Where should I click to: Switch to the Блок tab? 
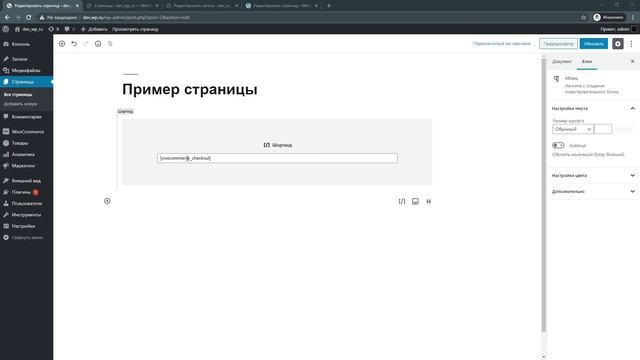587,62
